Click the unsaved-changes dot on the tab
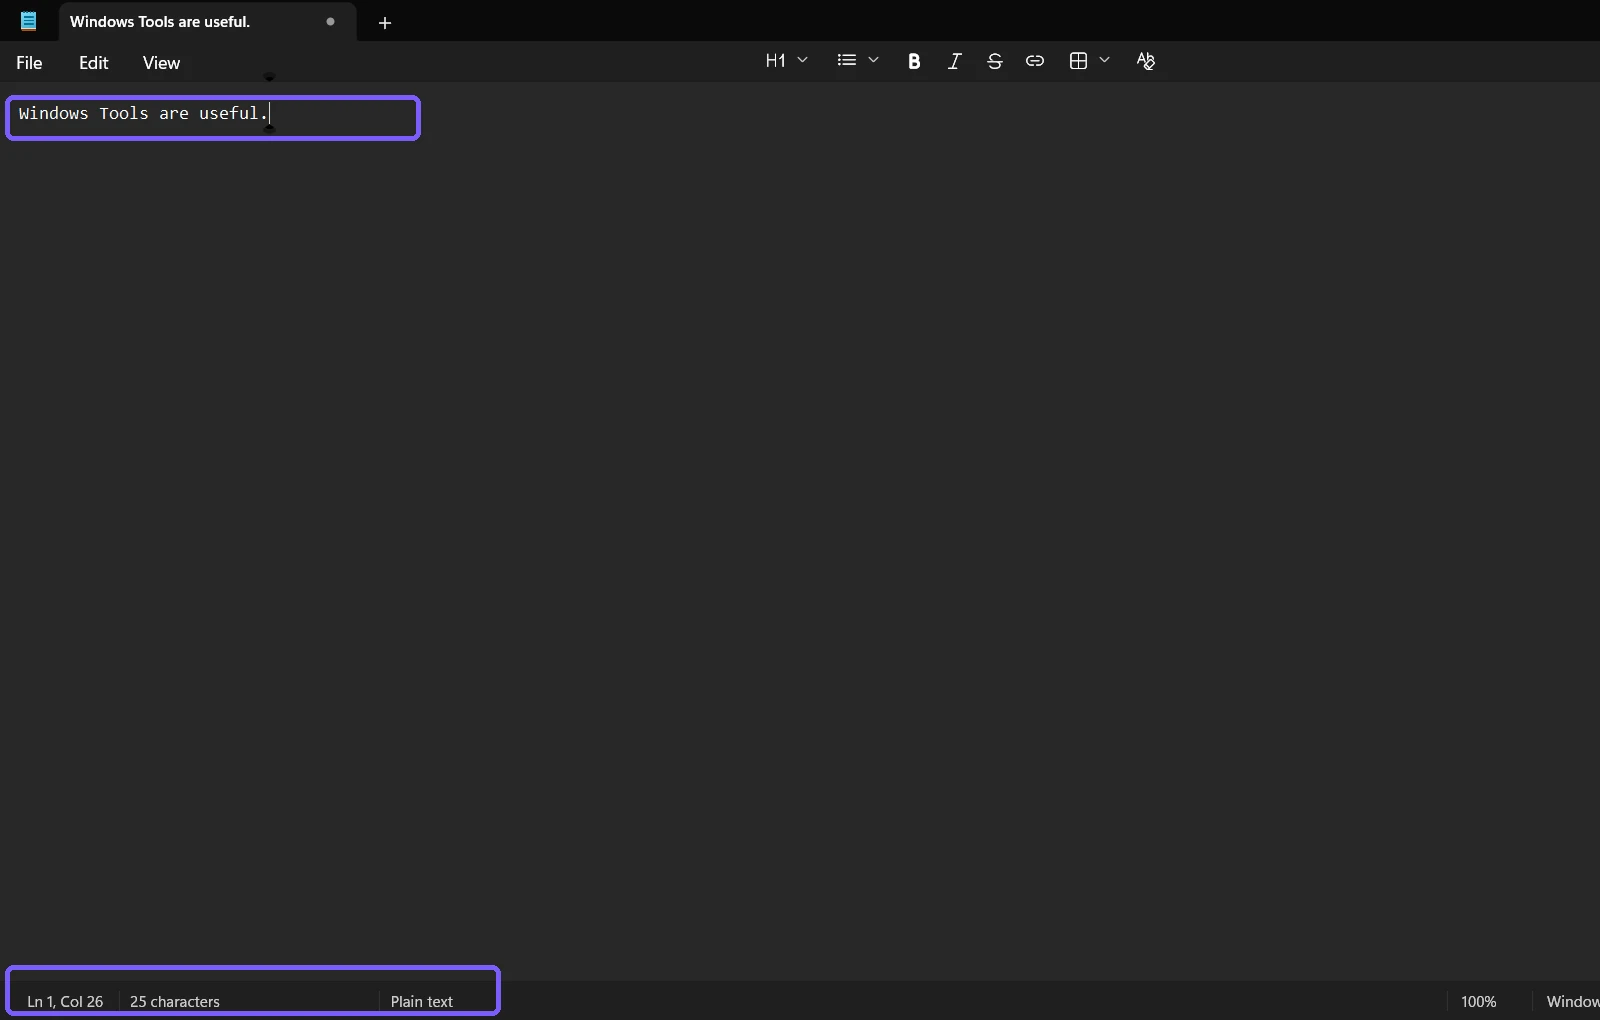Image resolution: width=1600 pixels, height=1020 pixels. pos(330,21)
